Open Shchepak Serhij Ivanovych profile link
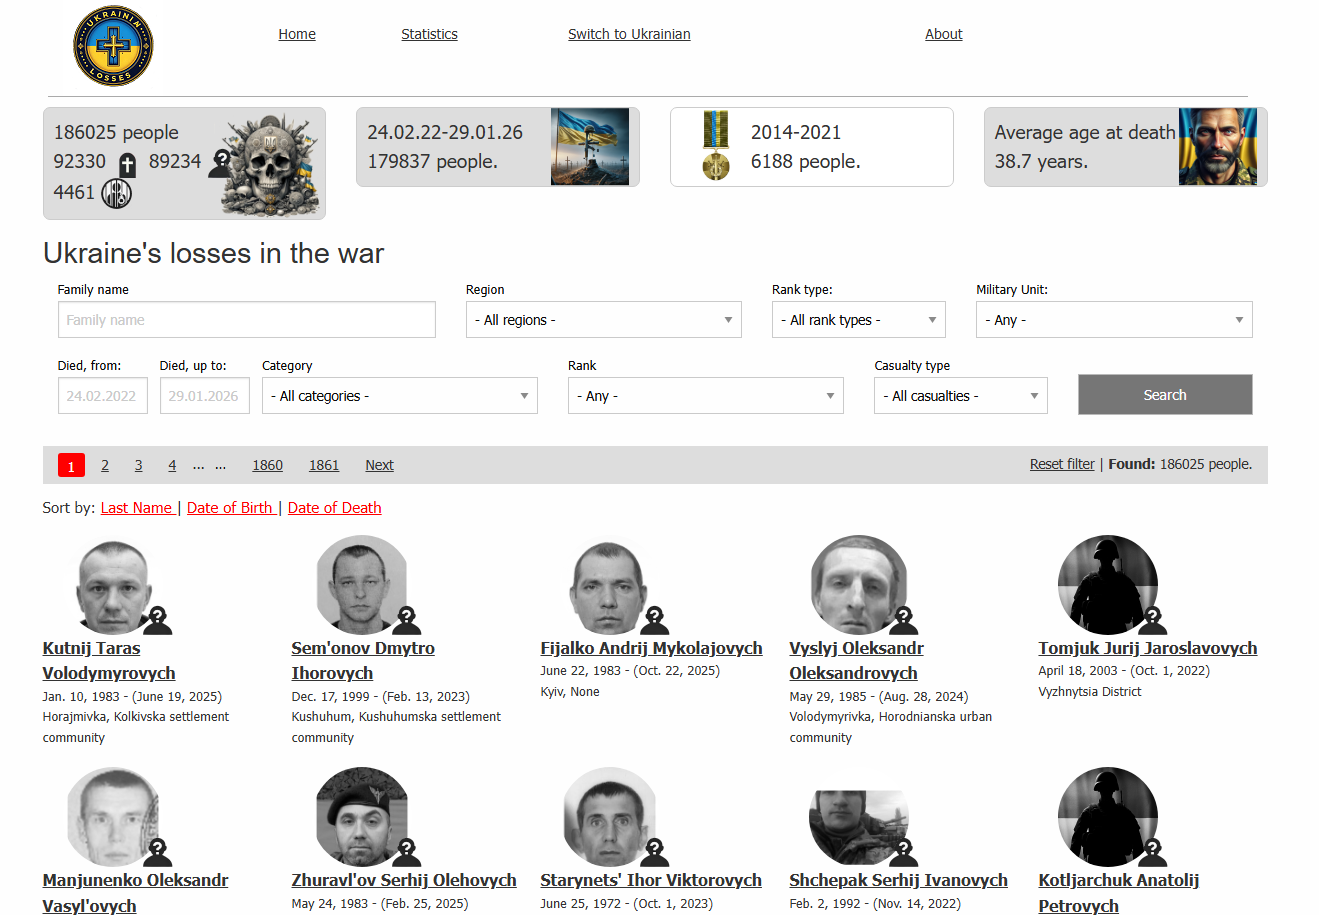Viewport: 1319px width, 915px height. (x=899, y=880)
